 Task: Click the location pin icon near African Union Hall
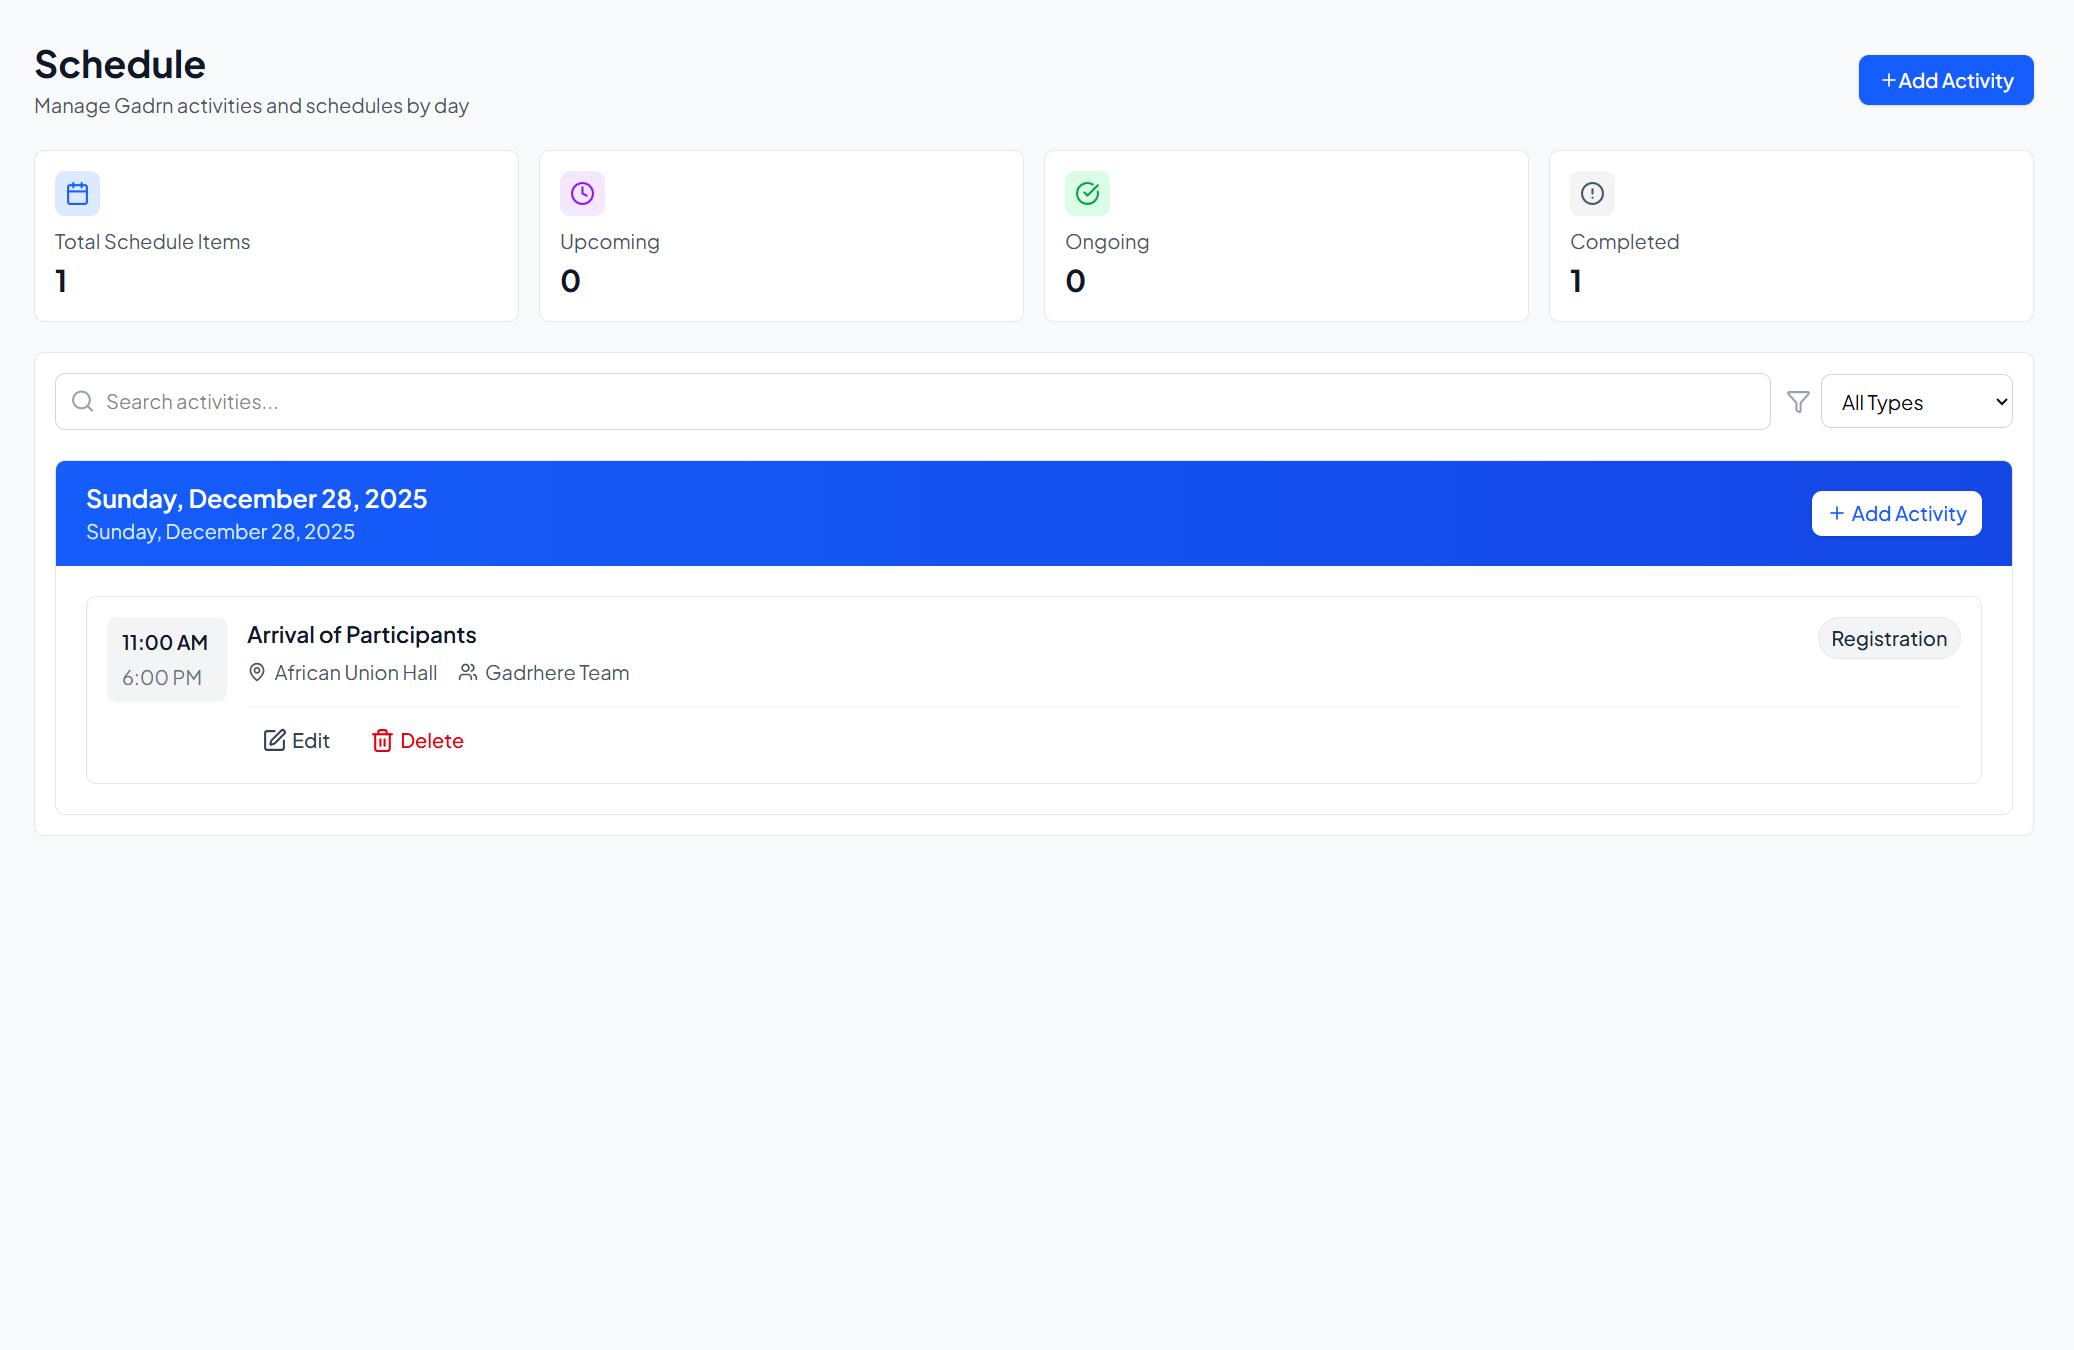[x=258, y=672]
